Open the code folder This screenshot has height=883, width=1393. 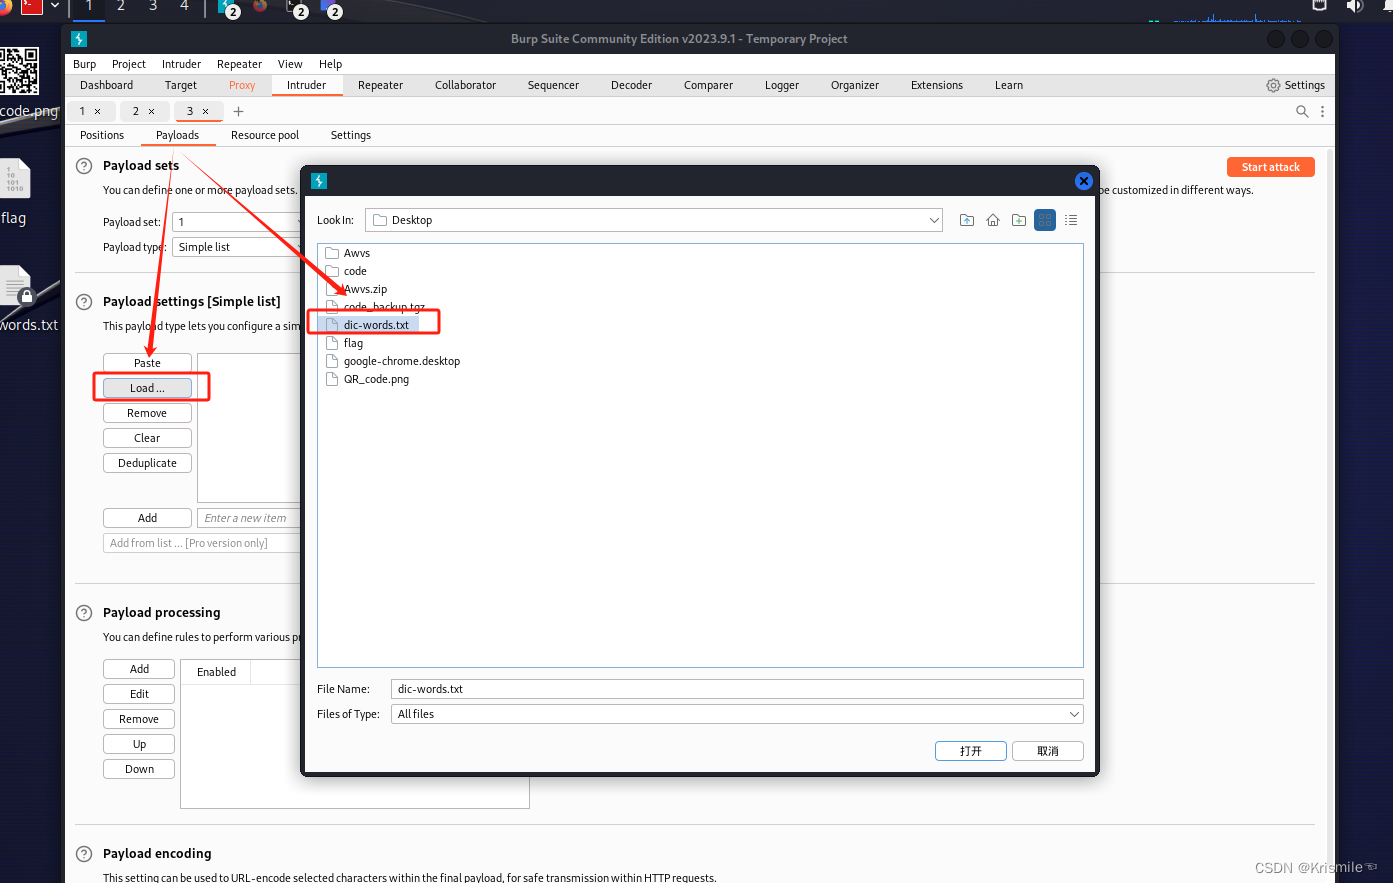coord(346,271)
